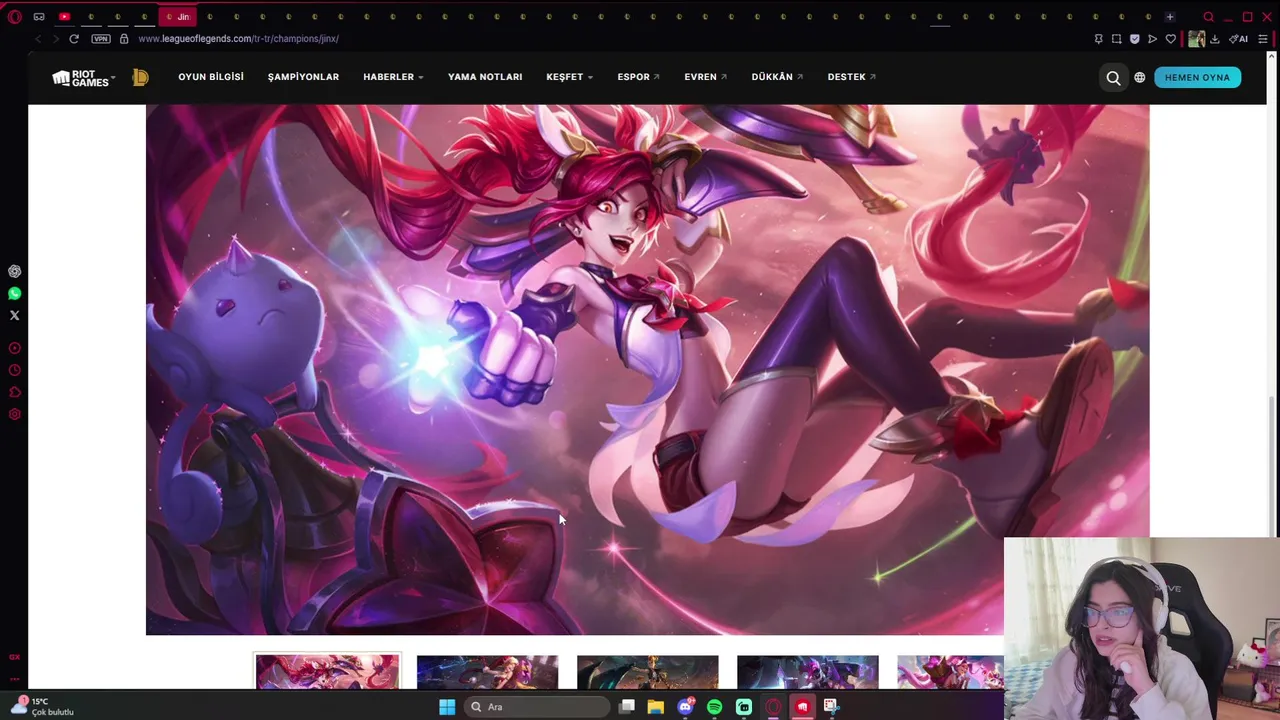The image size is (1280, 720).
Task: Open the EVREN external link
Action: coord(705,77)
